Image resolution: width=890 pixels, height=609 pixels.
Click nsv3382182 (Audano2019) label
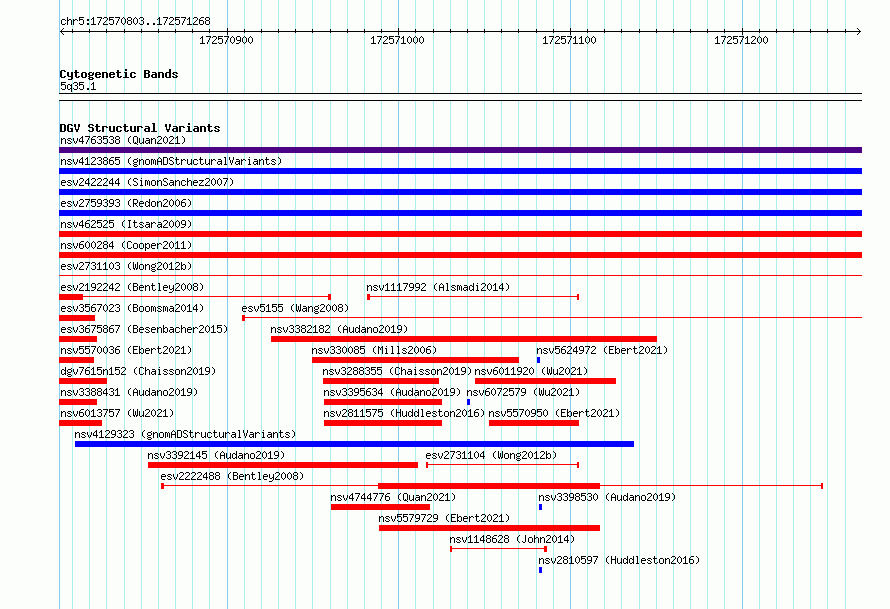point(339,329)
